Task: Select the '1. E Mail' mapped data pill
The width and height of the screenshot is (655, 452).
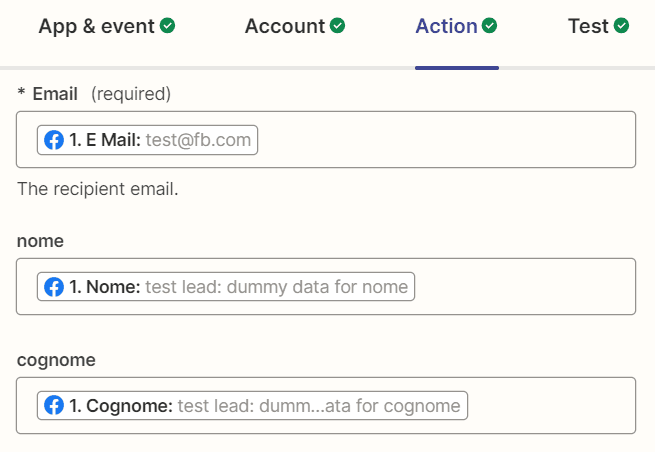Action: [x=148, y=140]
